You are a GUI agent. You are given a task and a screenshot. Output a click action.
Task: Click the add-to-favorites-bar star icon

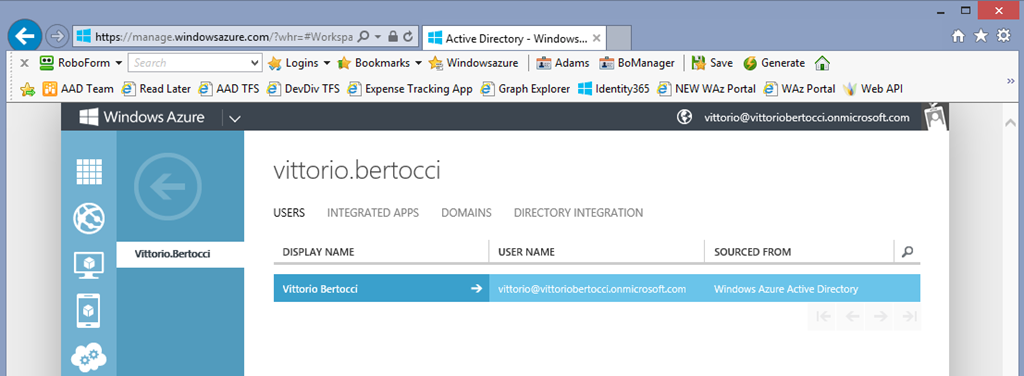27,89
